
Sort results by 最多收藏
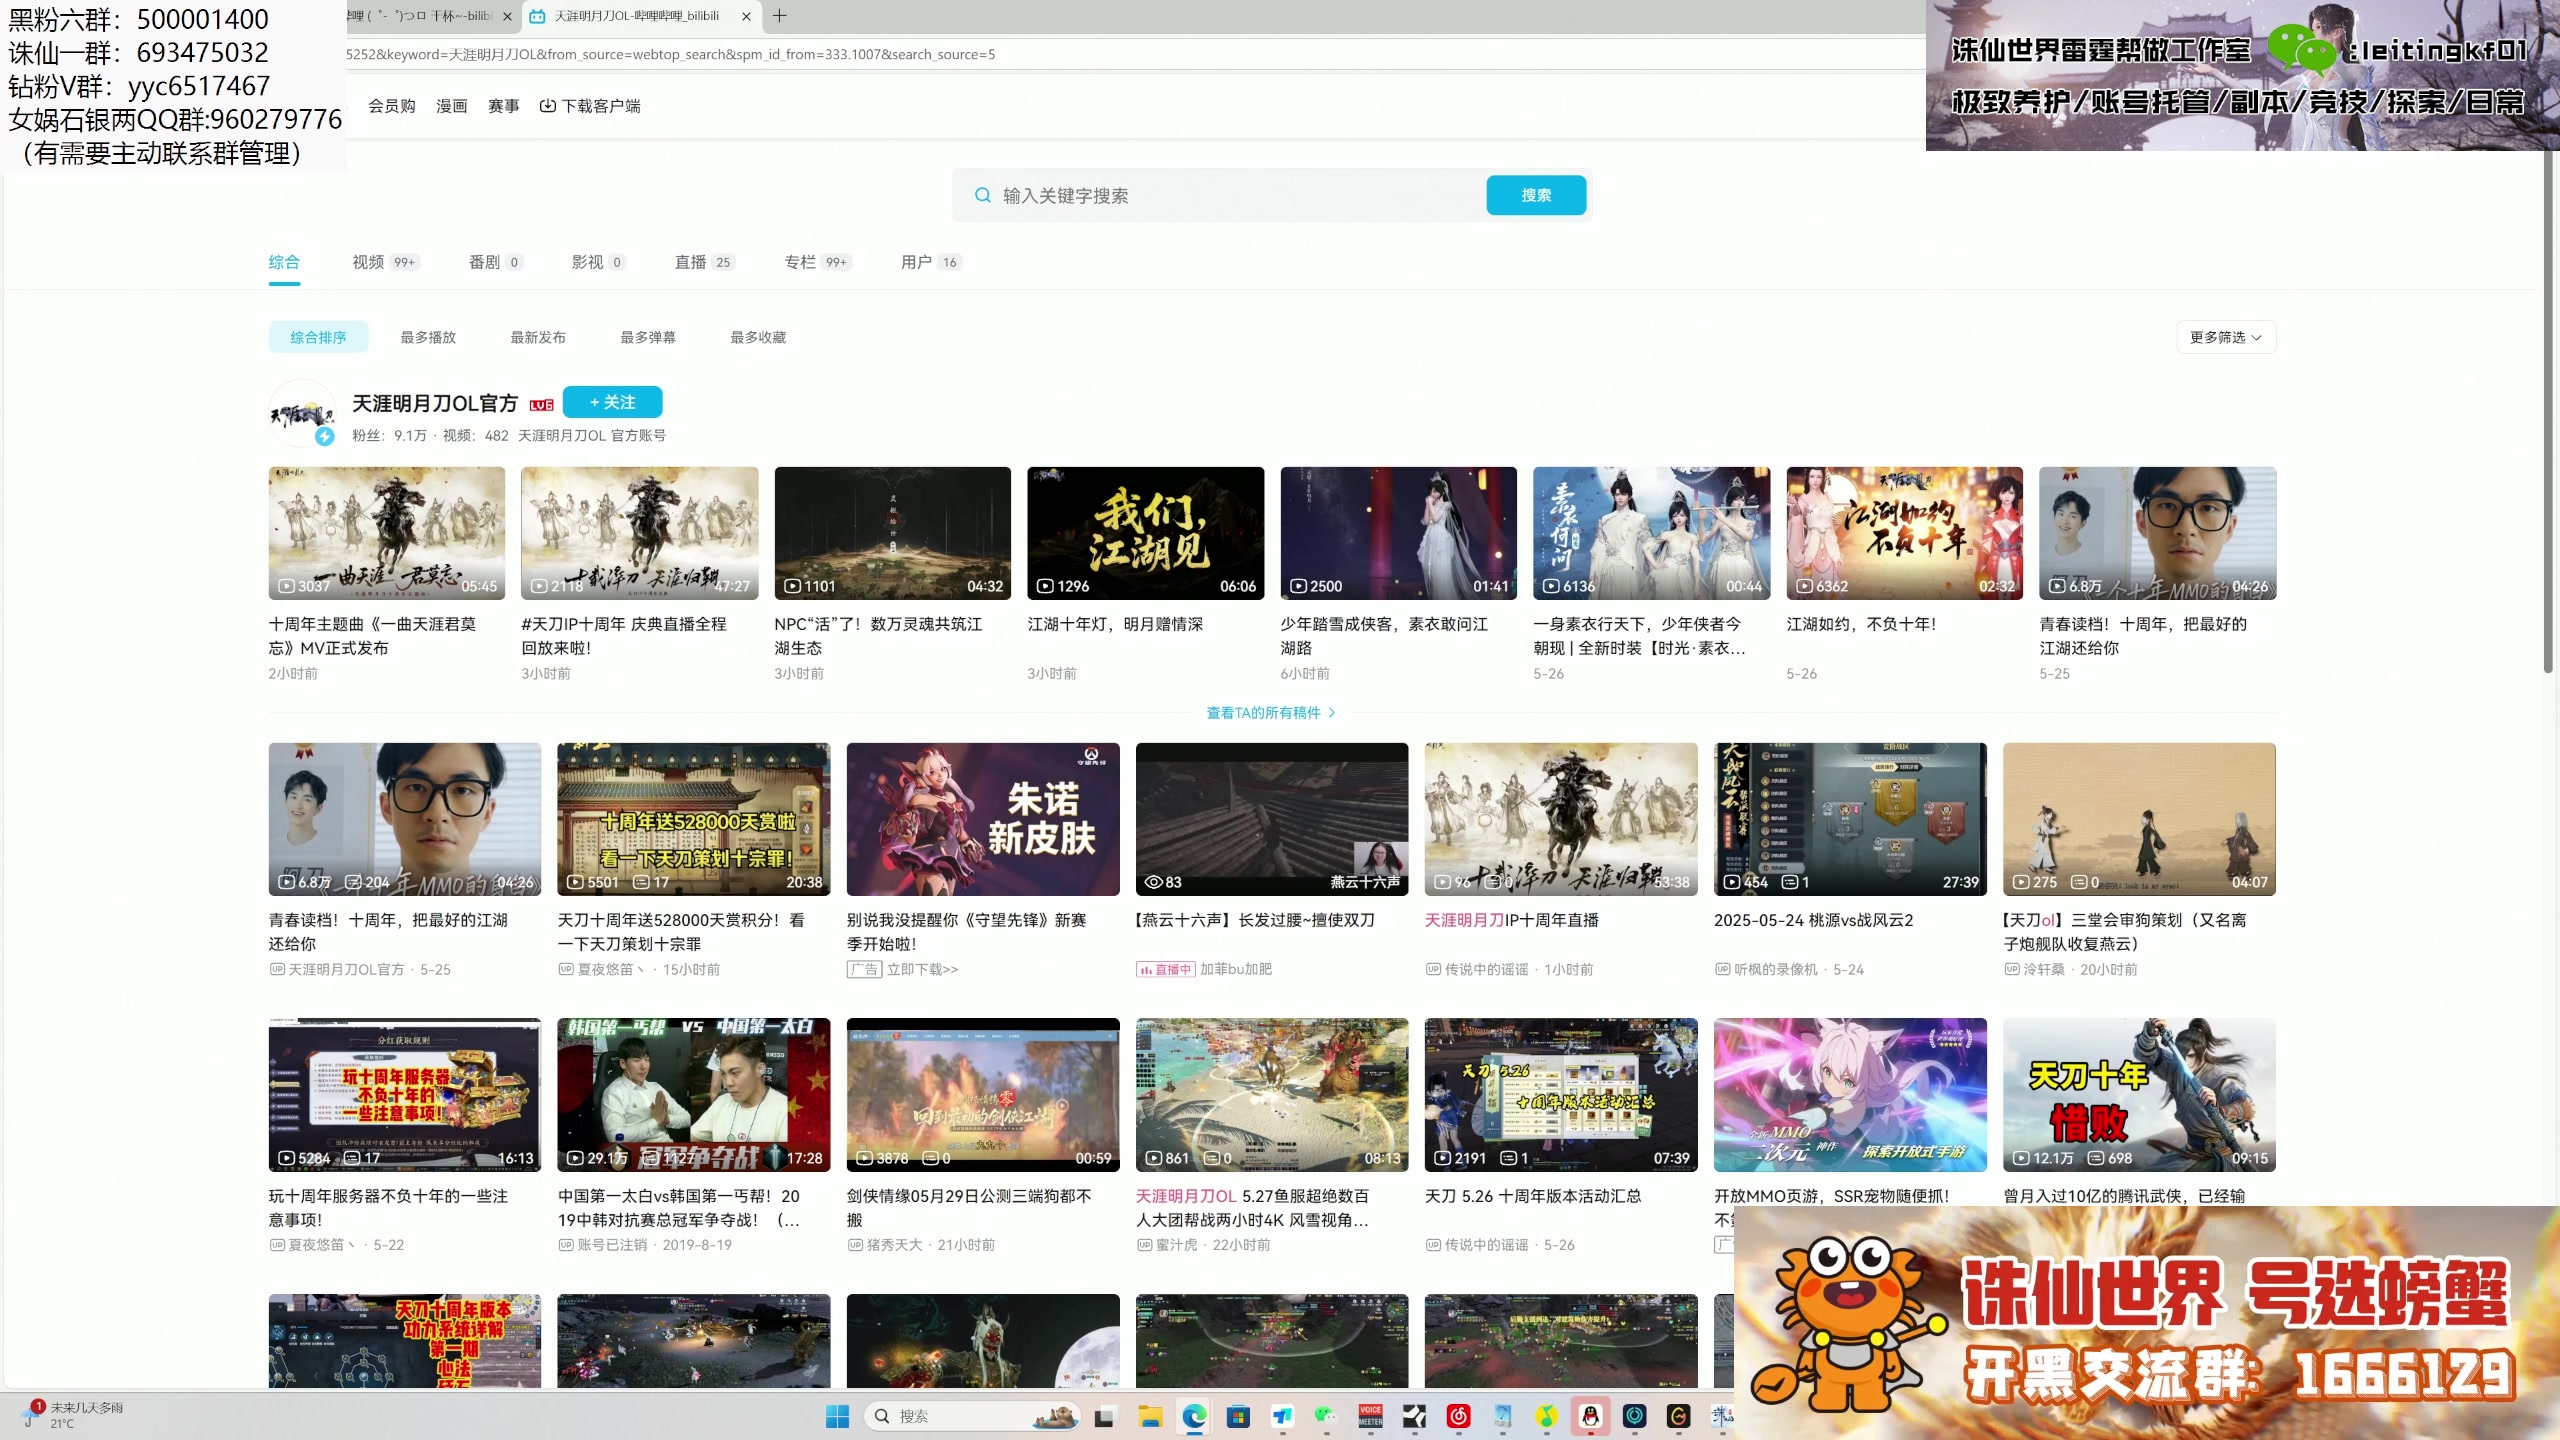tap(758, 337)
